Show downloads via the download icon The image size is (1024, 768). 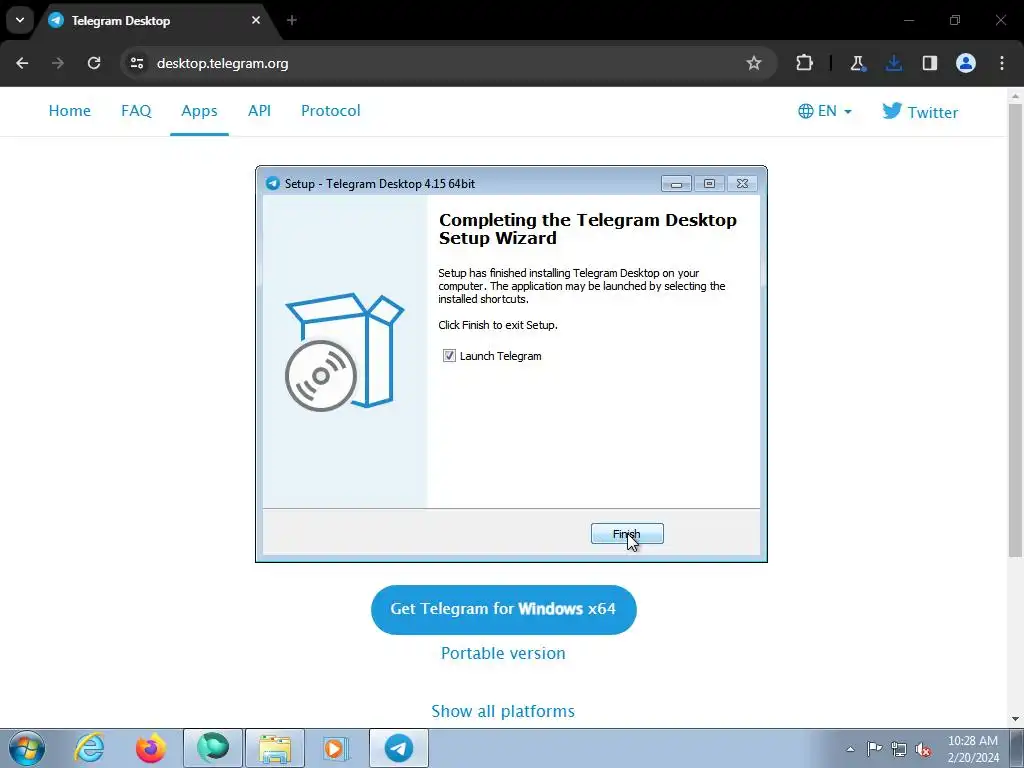(x=893, y=63)
